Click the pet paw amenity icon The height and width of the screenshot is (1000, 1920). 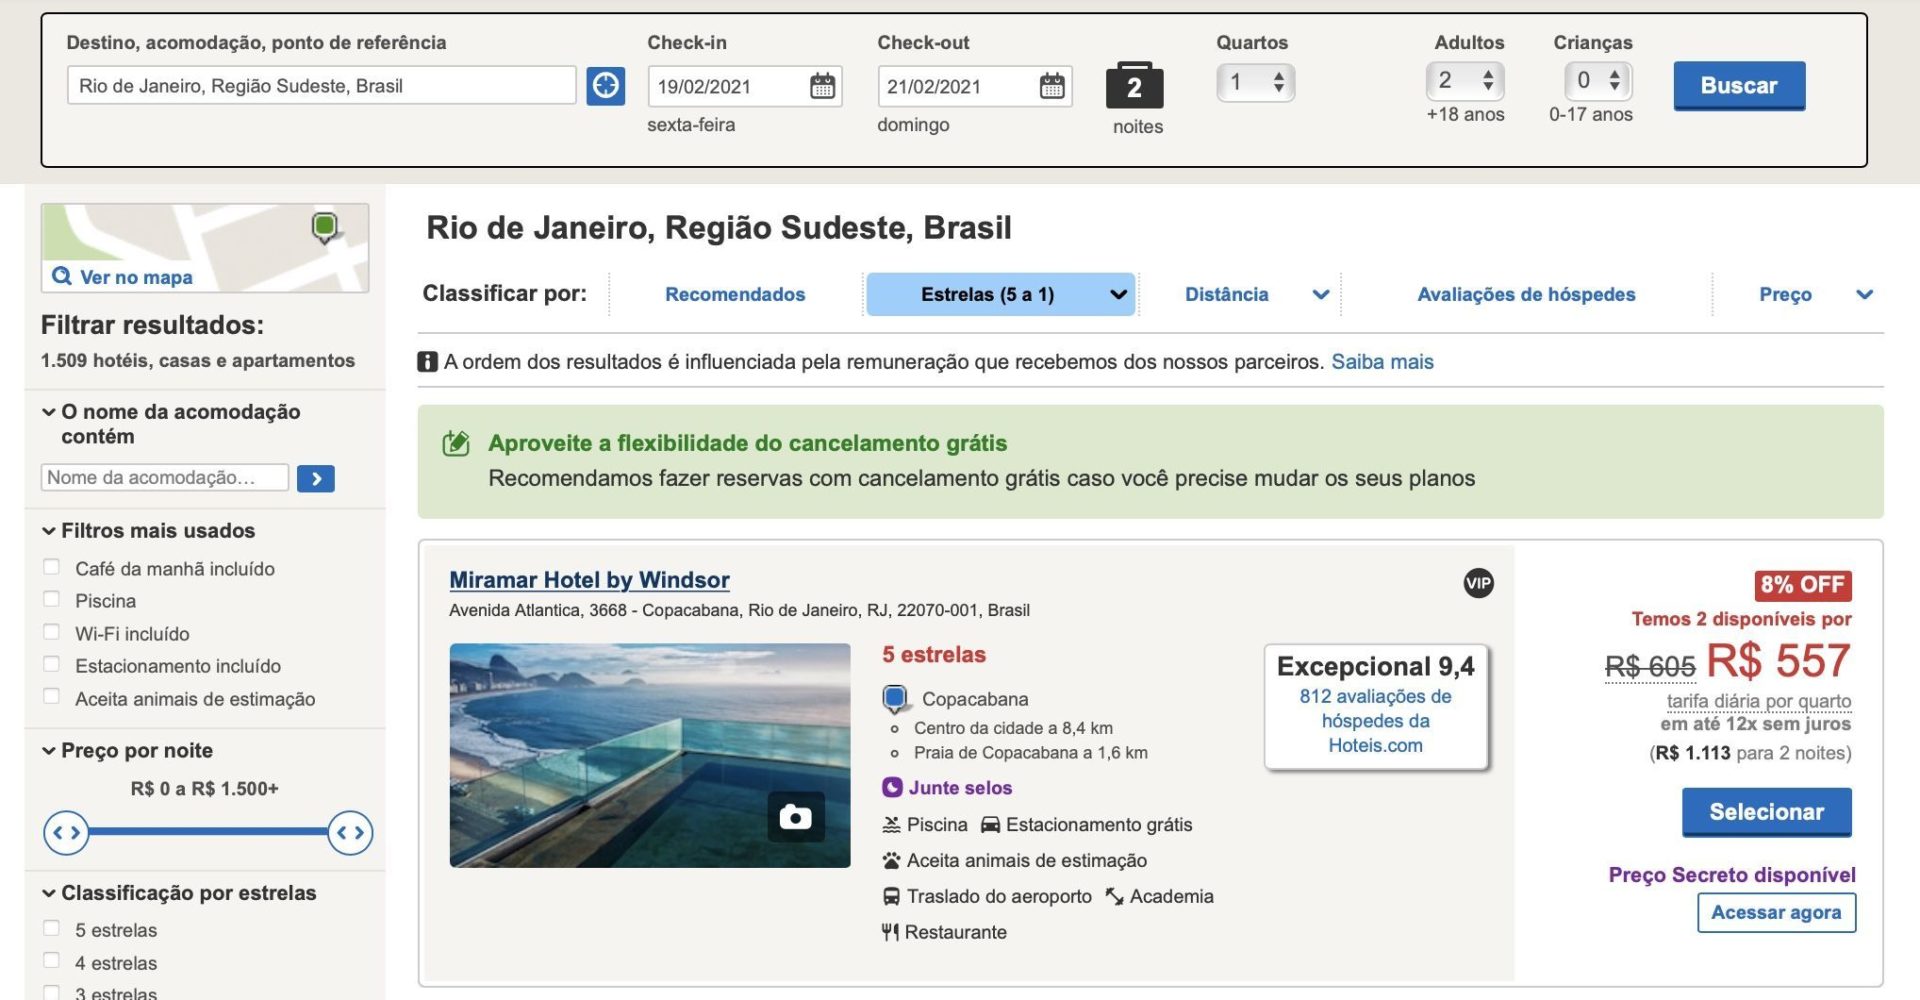pyautogui.click(x=891, y=861)
